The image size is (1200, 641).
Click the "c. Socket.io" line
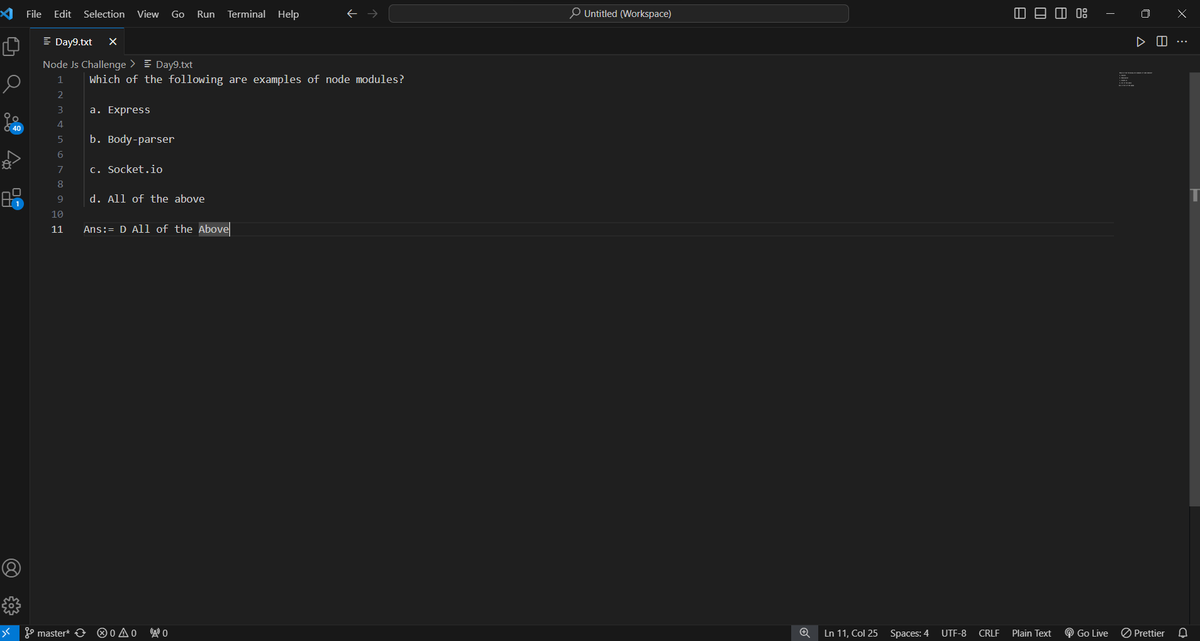(x=126, y=169)
